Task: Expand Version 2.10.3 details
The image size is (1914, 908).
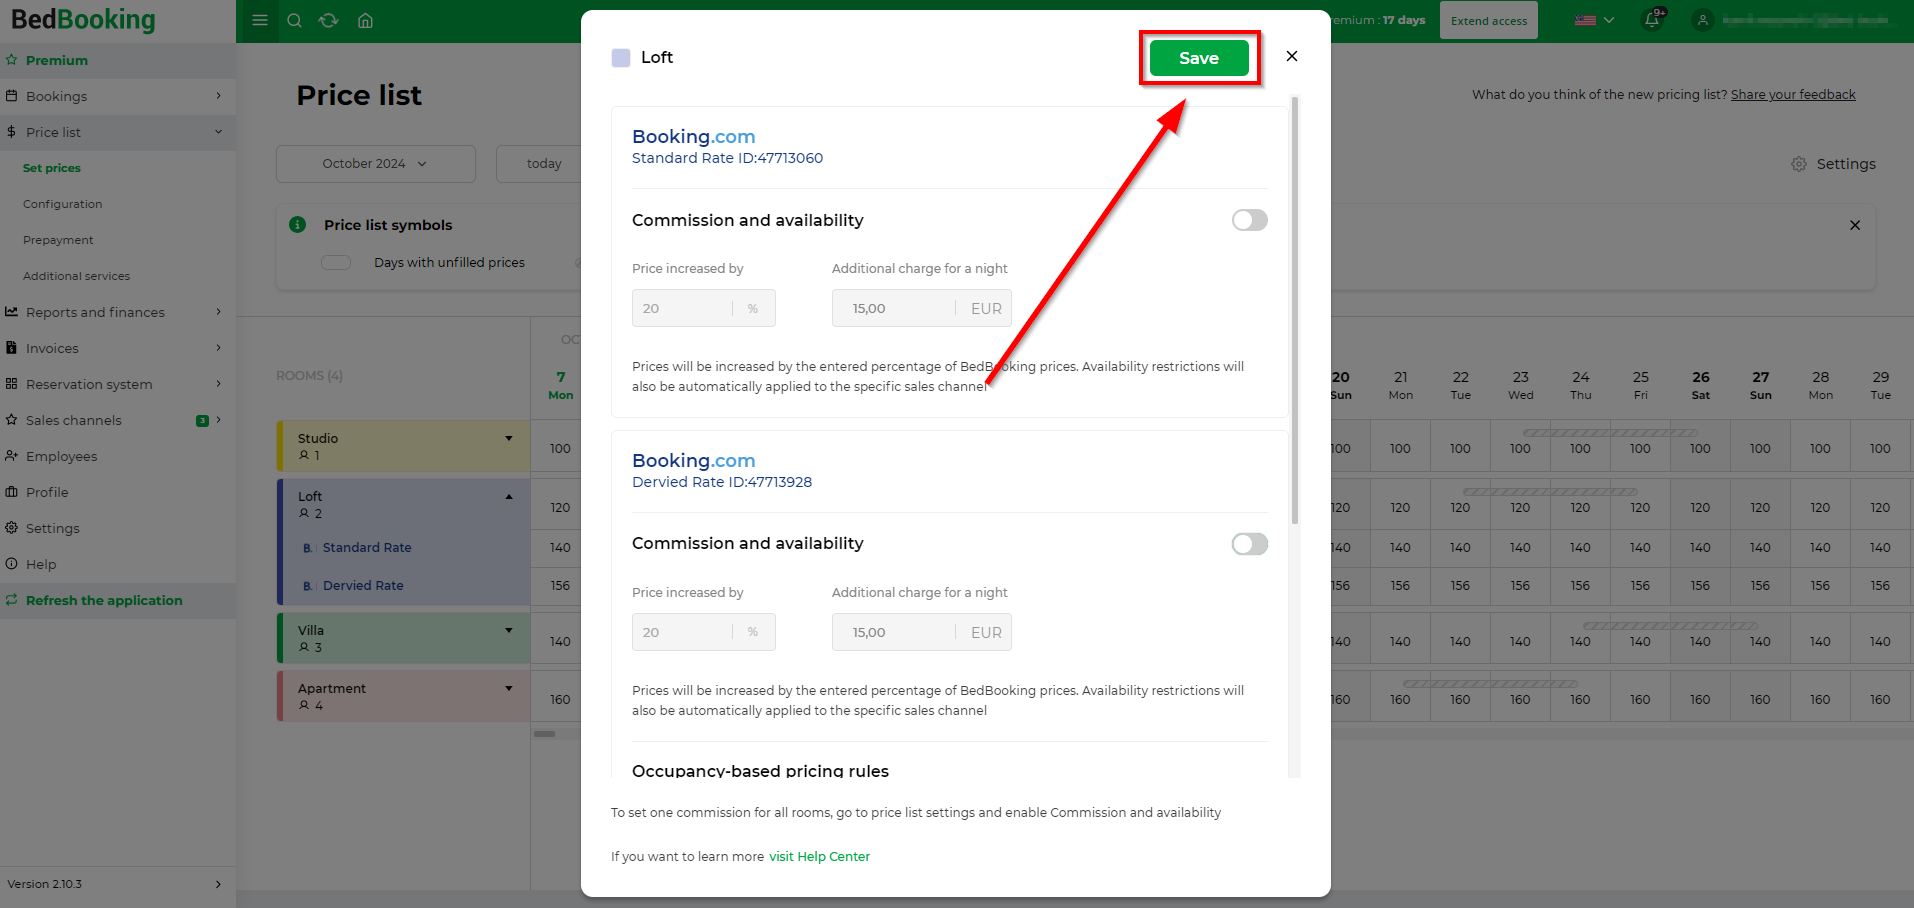Action: 118,884
